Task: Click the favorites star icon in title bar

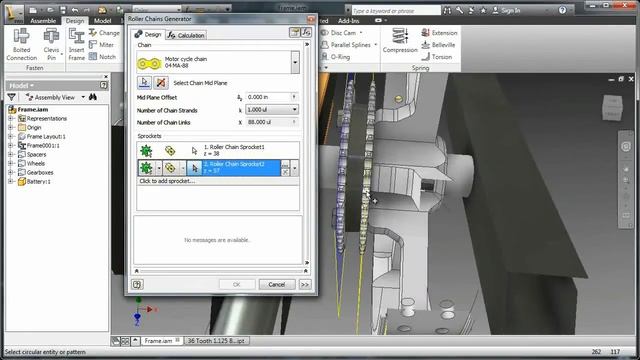Action: 483,11
